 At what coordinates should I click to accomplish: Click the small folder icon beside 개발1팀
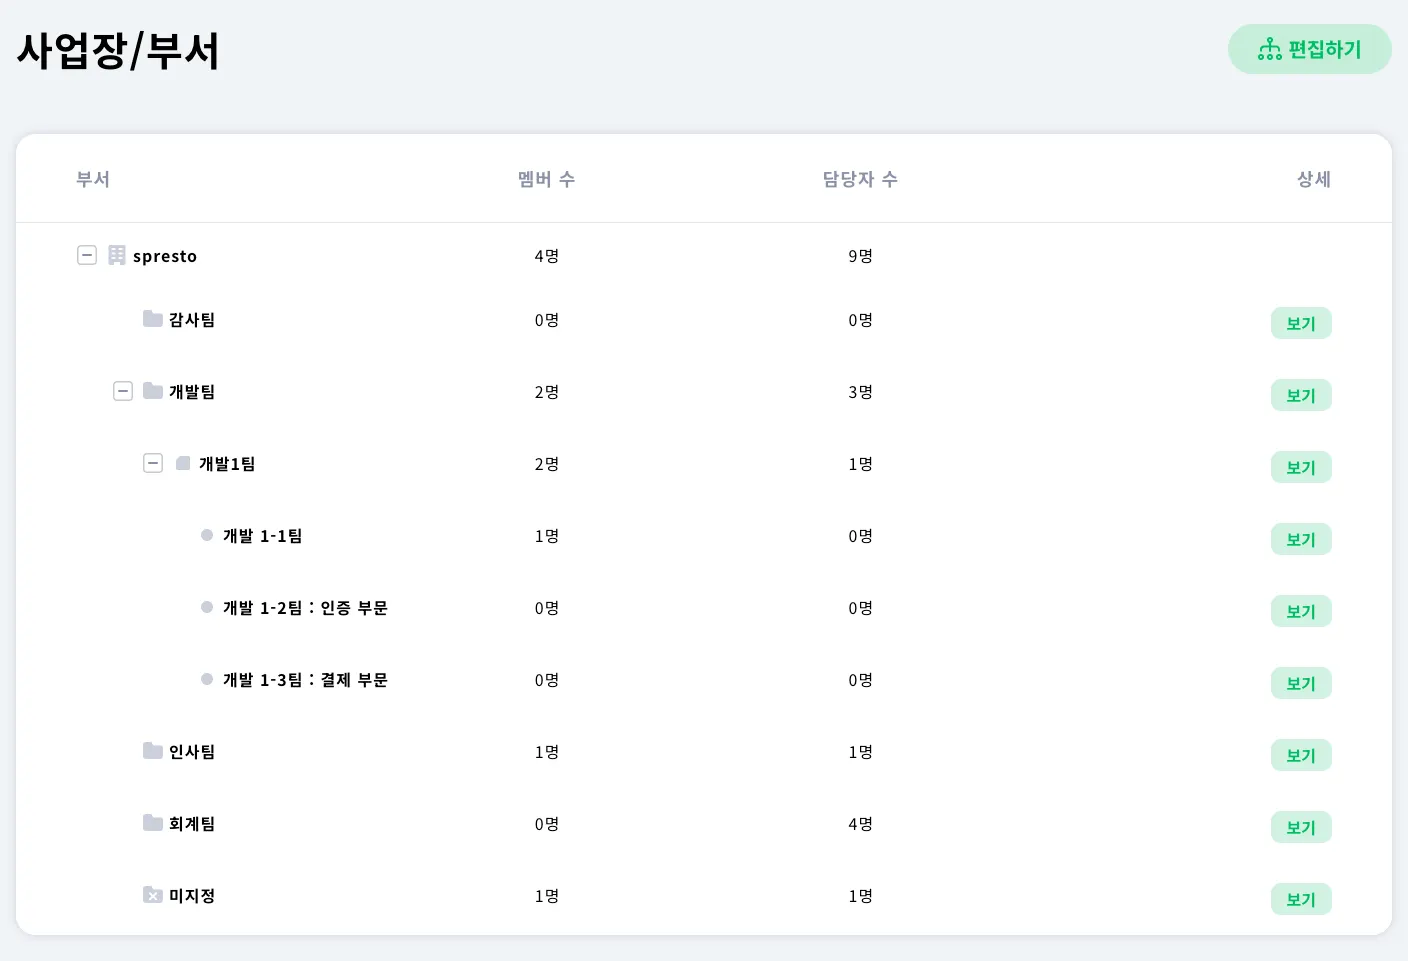coord(183,463)
